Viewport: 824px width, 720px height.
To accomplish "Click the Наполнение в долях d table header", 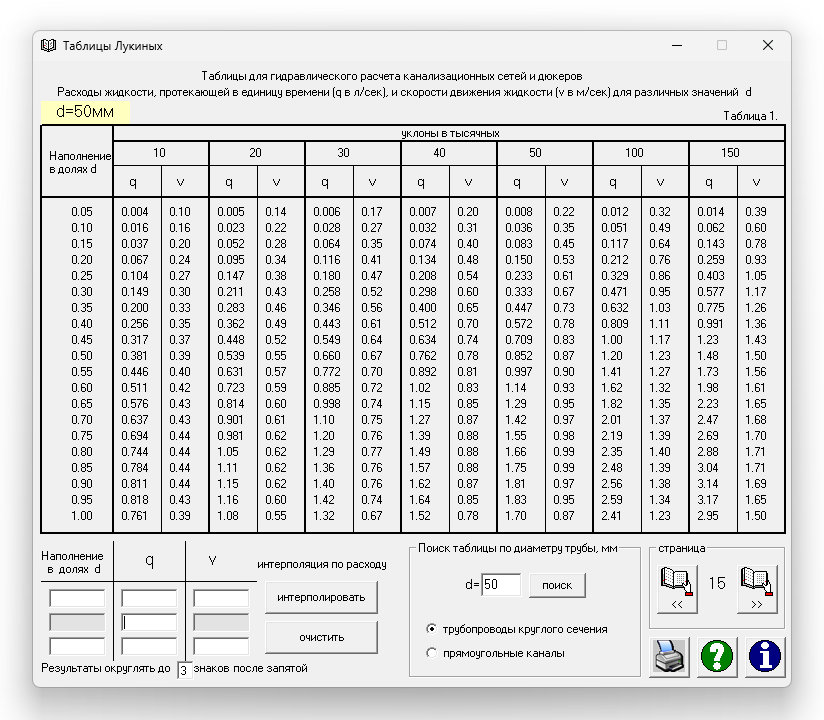I will tap(80, 162).
